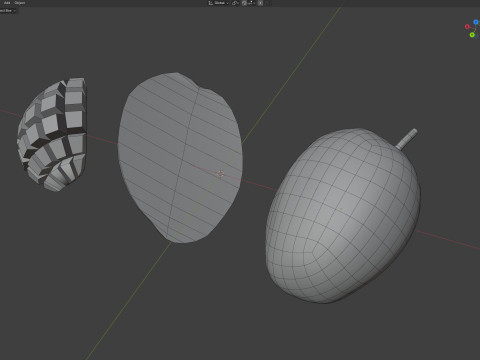
Task: Toggle proportional editing button
Action: [260, 3]
